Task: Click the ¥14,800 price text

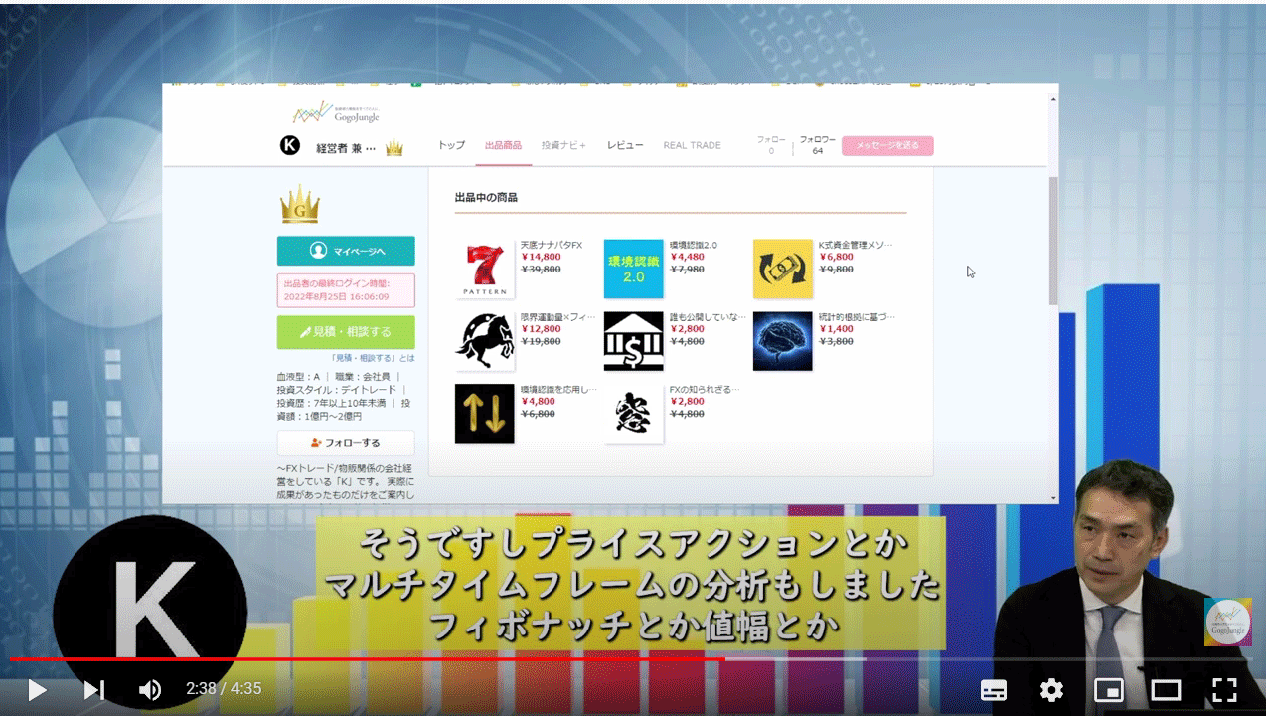Action: (541, 257)
